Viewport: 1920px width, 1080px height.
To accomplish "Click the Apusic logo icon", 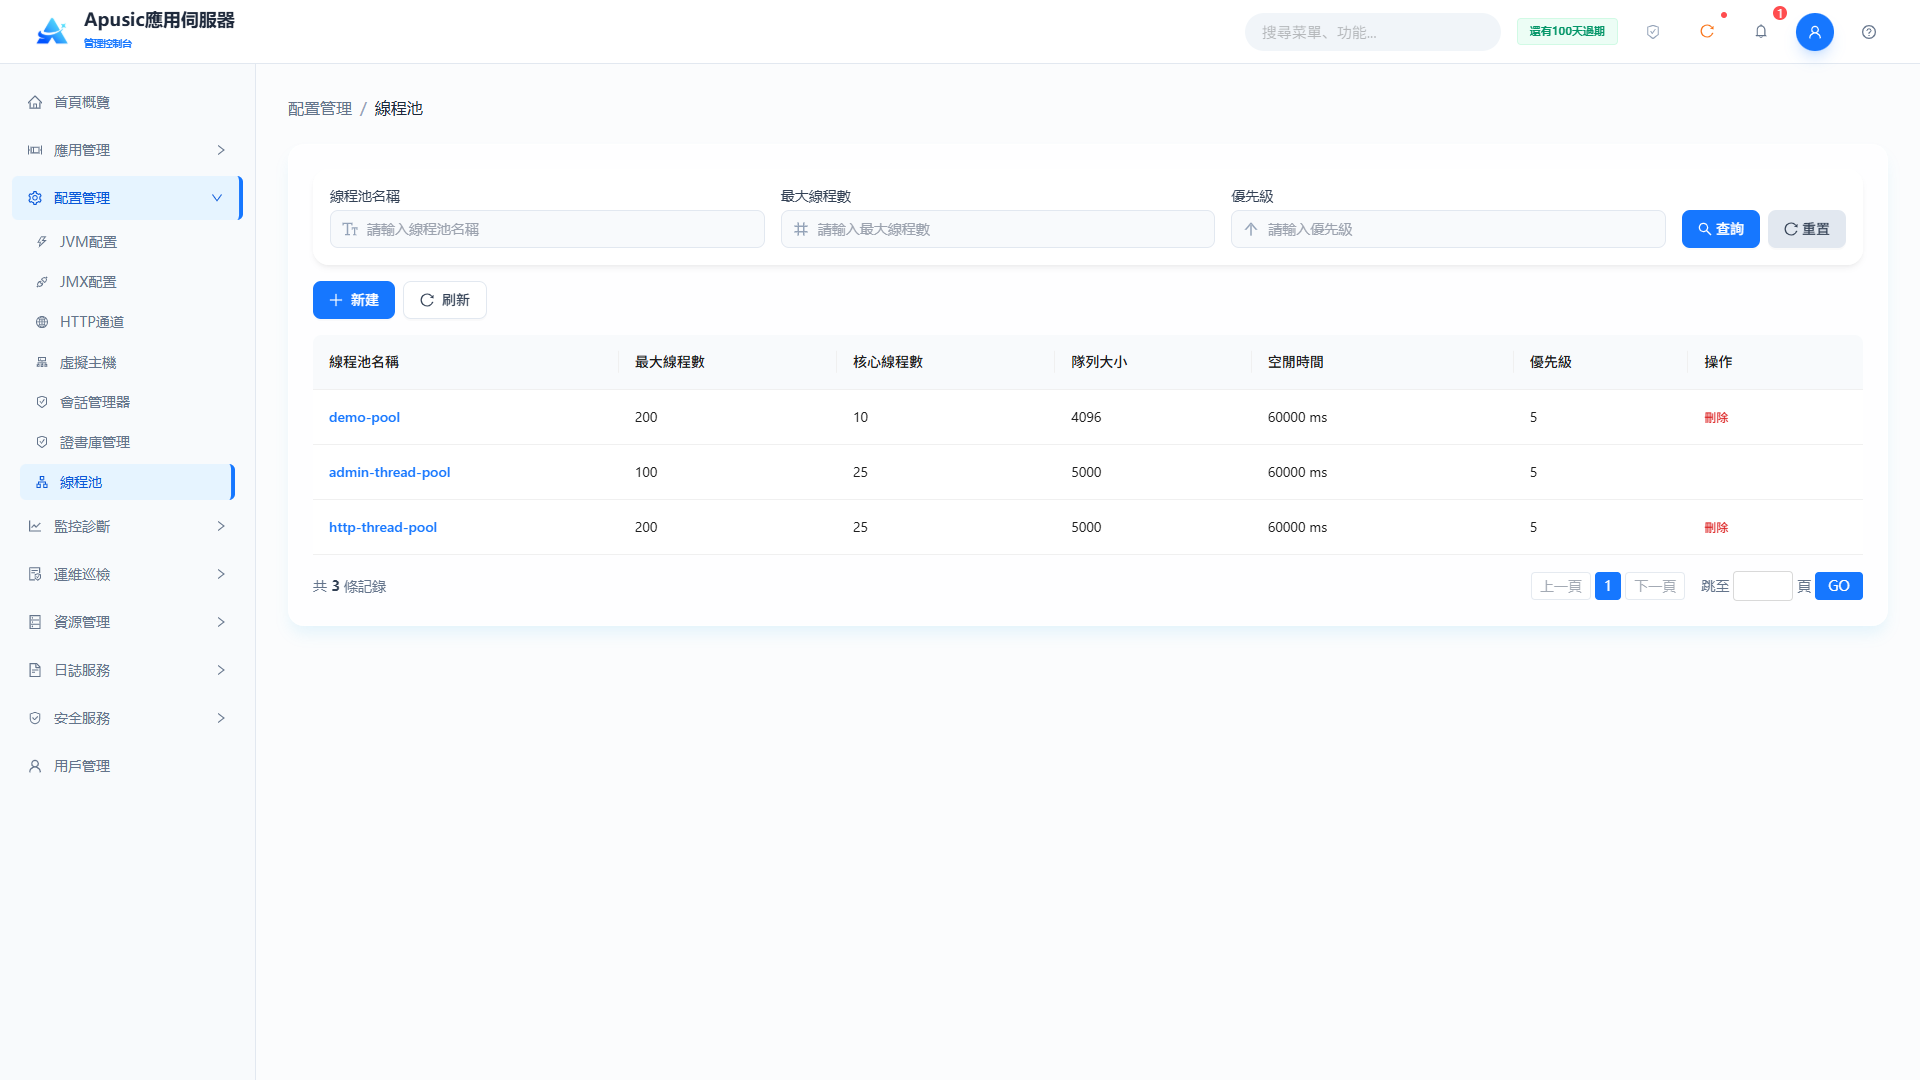I will (52, 31).
